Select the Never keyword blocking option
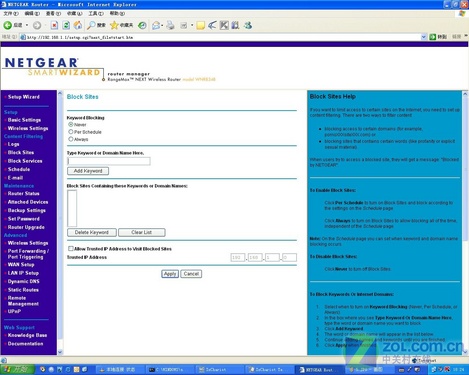Viewport: 469px width, 375px height. 71,124
